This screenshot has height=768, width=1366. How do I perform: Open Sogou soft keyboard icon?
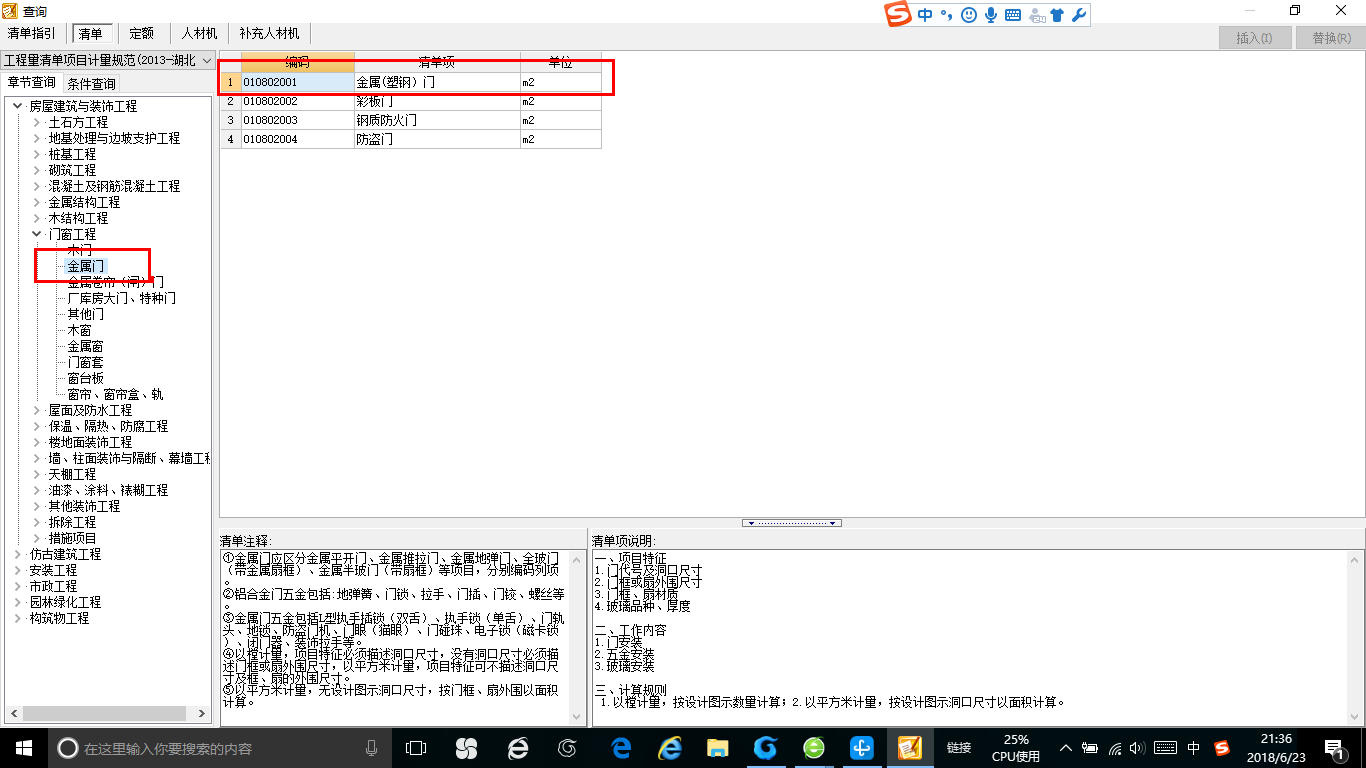click(x=1013, y=15)
